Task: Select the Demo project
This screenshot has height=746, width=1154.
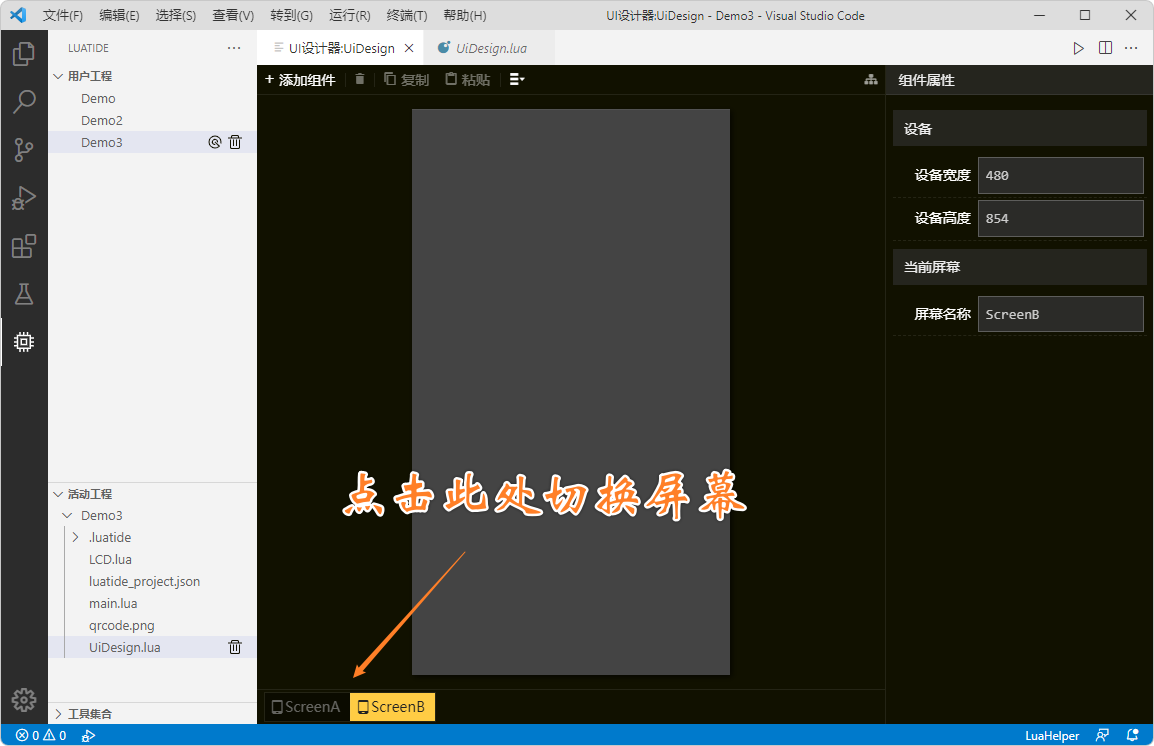Action: click(152, 99)
